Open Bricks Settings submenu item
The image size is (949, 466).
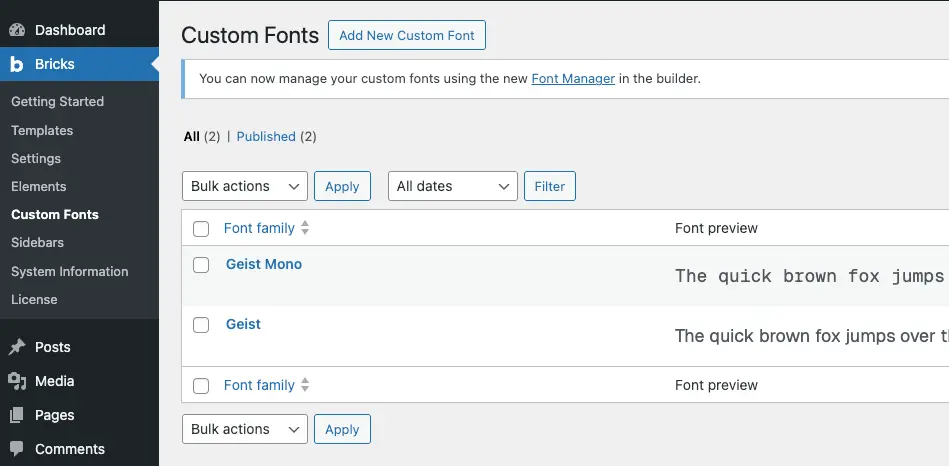[36, 159]
